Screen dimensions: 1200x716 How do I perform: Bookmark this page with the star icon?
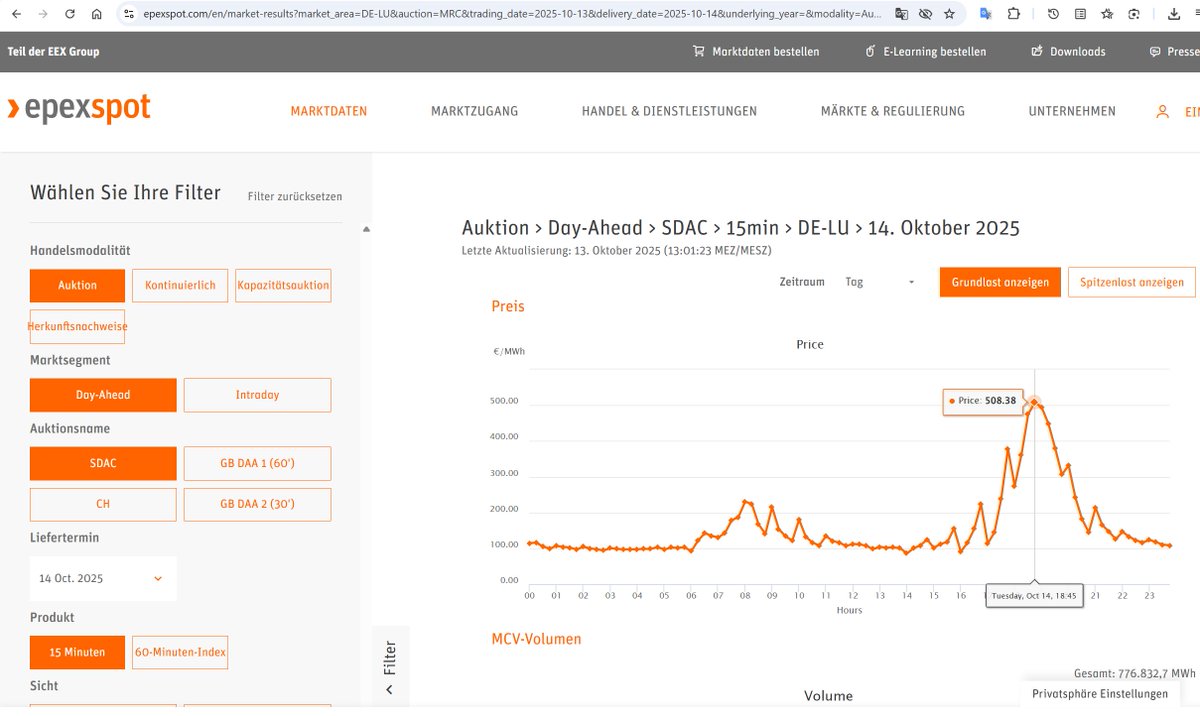point(949,14)
